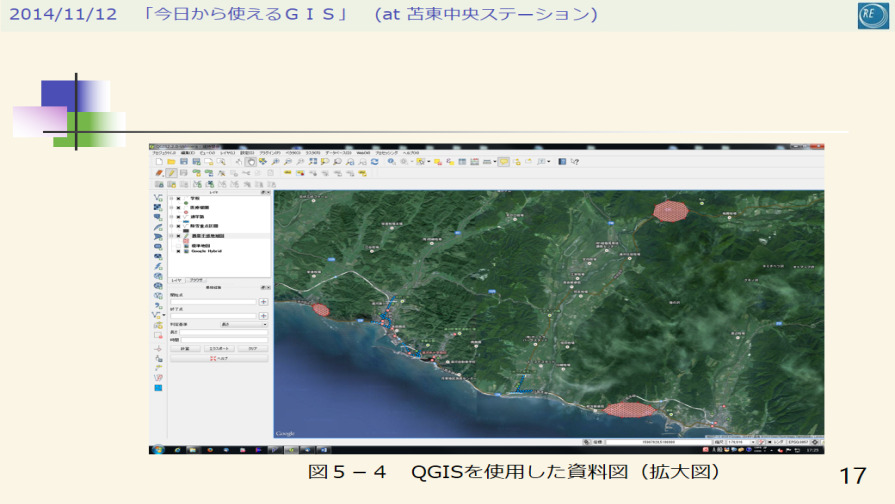
Task: Select the Zoom In magnifier tool
Action: tap(275, 161)
